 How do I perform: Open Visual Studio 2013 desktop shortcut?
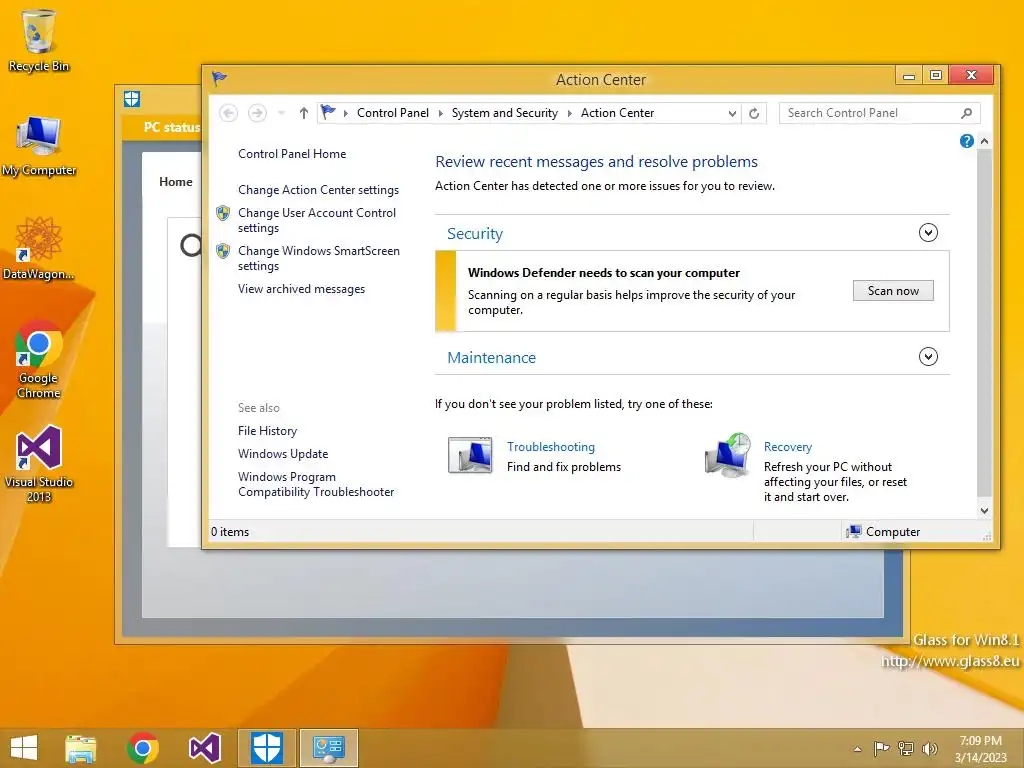39,464
